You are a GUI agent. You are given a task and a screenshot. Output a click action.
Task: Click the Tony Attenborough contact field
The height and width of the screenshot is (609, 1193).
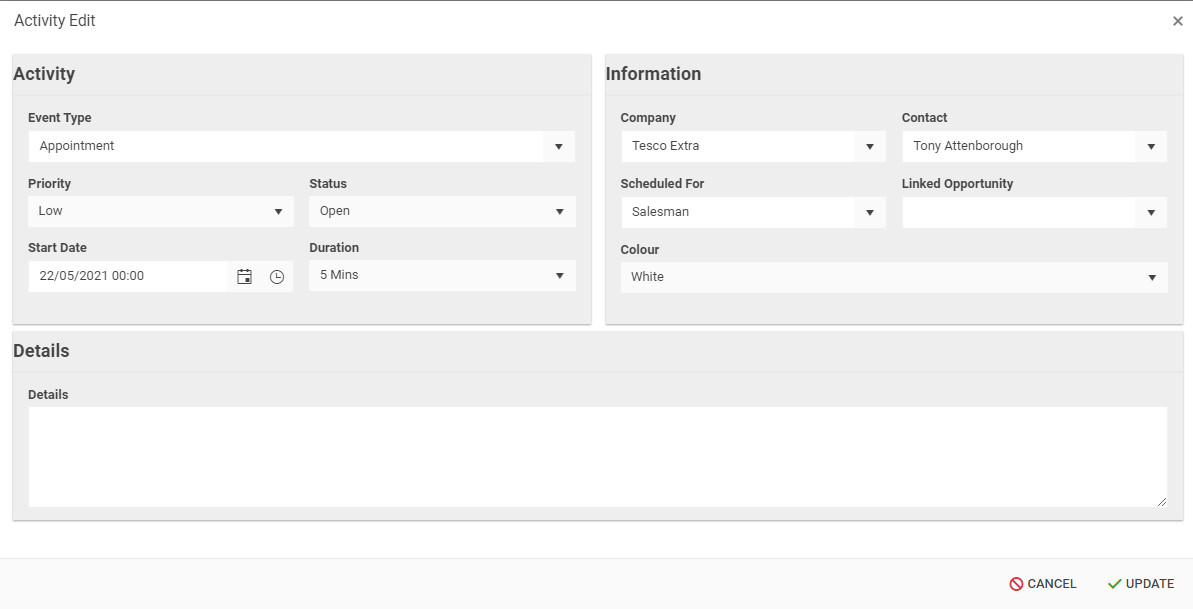[x=1018, y=146]
